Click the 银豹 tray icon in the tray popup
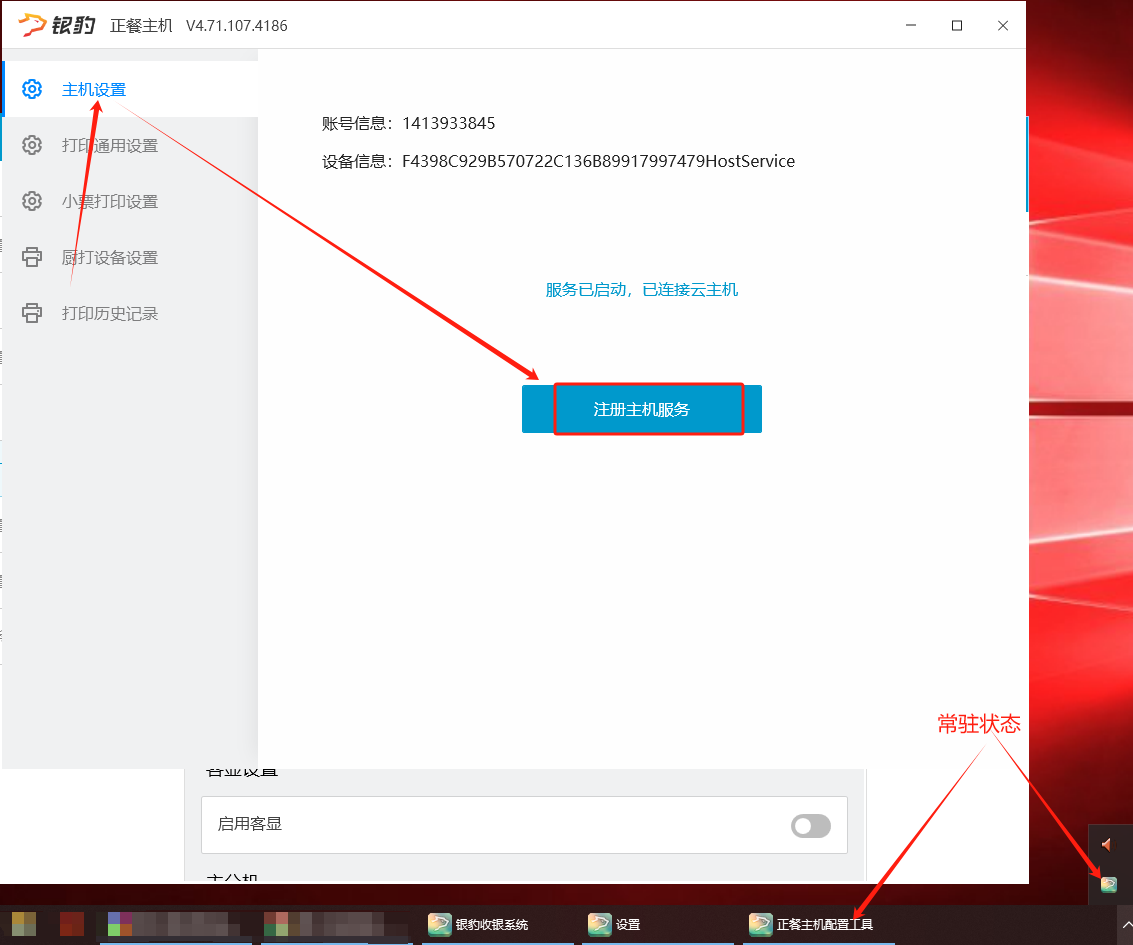This screenshot has width=1133, height=945. [1108, 884]
